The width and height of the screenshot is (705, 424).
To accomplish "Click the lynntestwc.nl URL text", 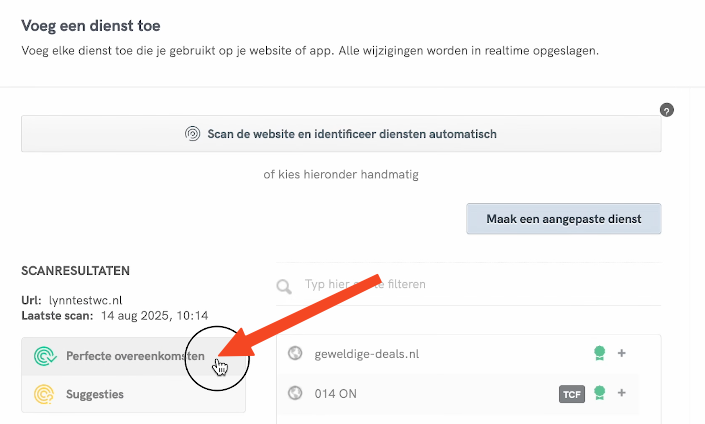I will (86, 300).
